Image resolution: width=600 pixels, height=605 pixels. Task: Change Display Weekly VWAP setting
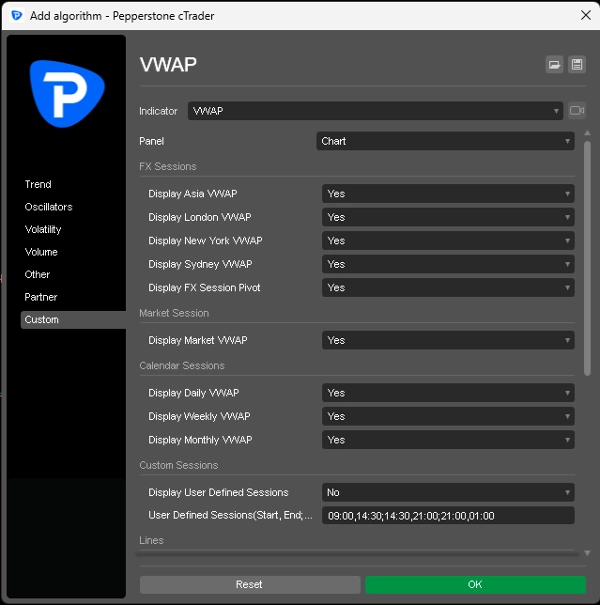[x=448, y=416]
